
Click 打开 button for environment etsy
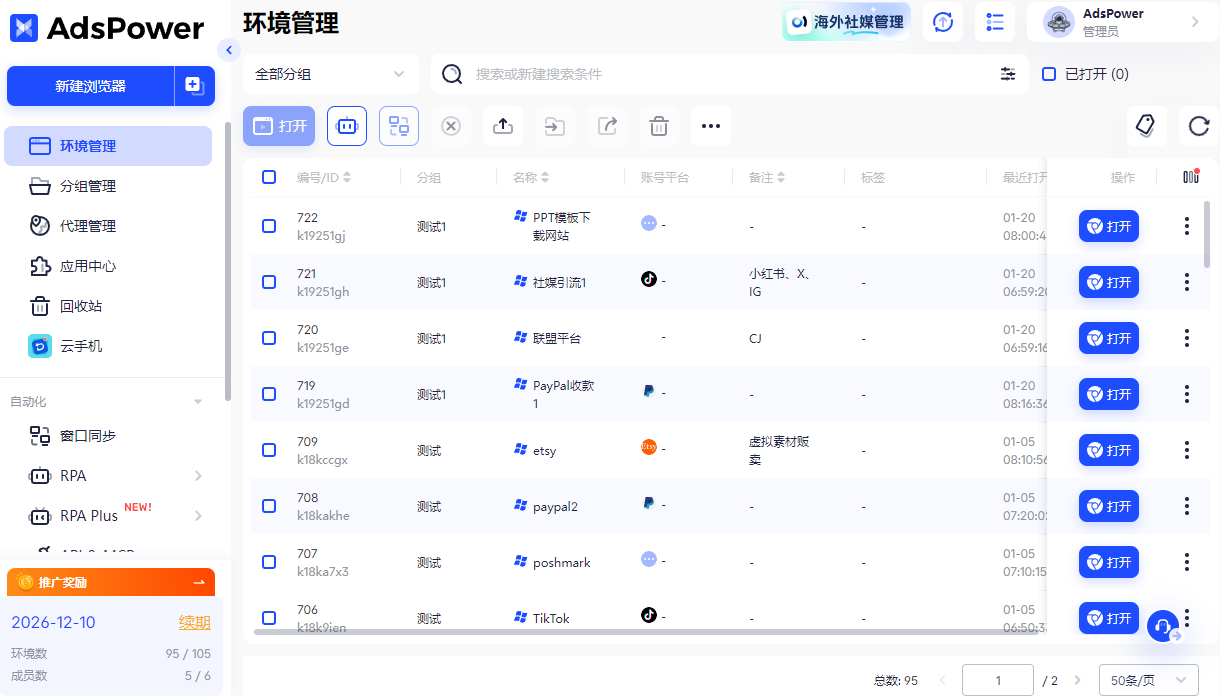1108,450
